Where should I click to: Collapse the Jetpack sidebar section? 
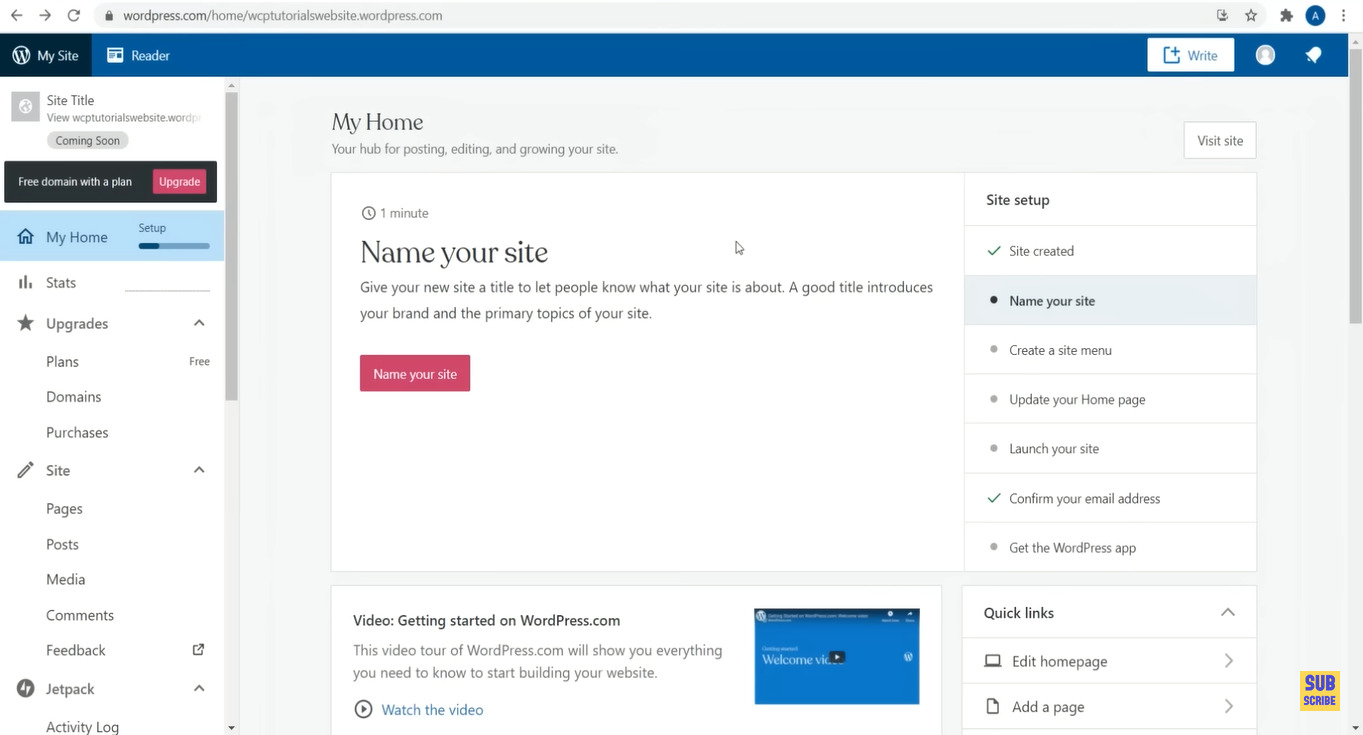pos(199,689)
